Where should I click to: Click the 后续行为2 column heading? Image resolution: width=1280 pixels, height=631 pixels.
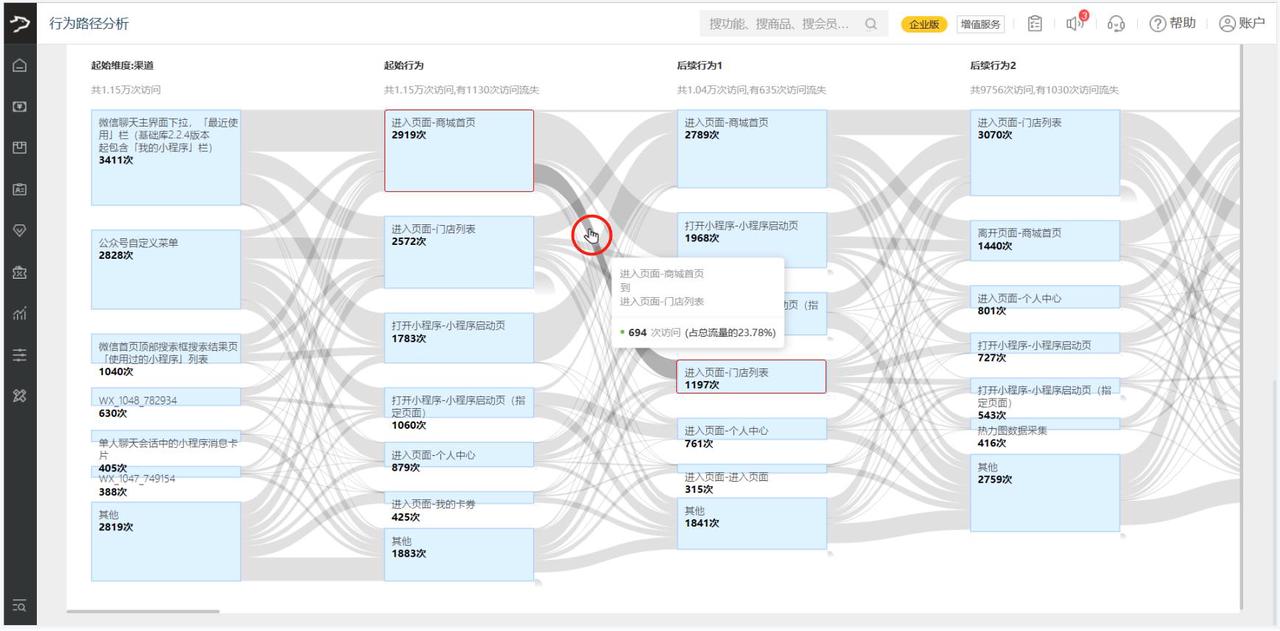coord(993,66)
